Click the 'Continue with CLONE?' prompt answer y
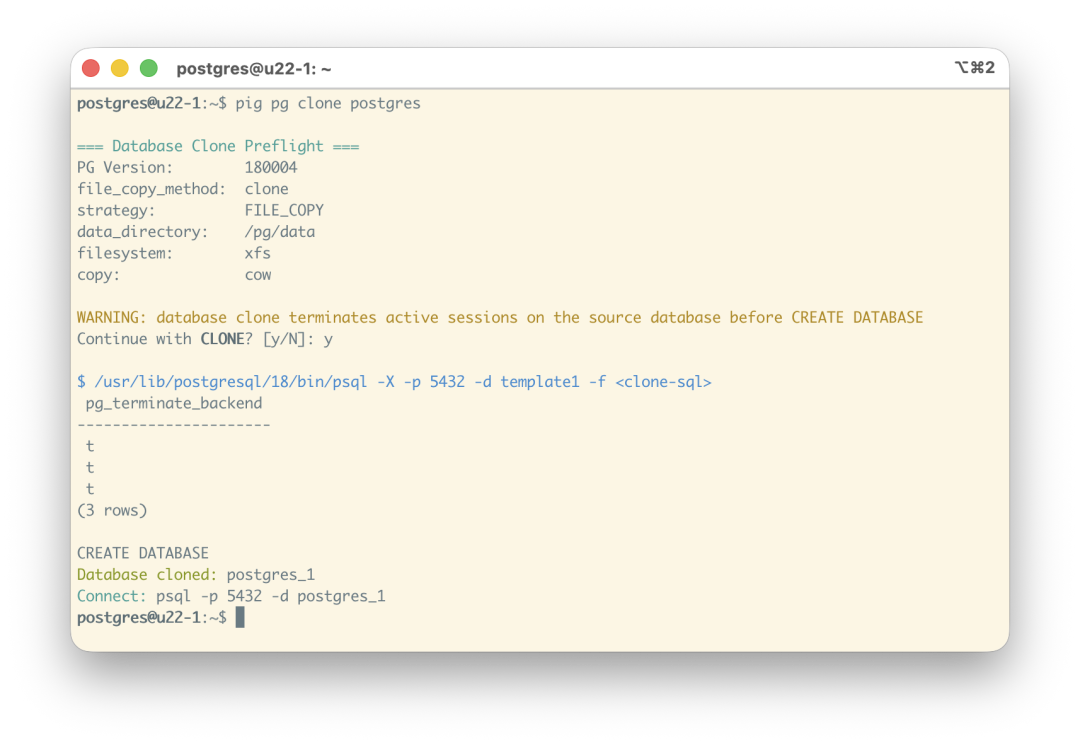The height and width of the screenshot is (745, 1080). 329,340
